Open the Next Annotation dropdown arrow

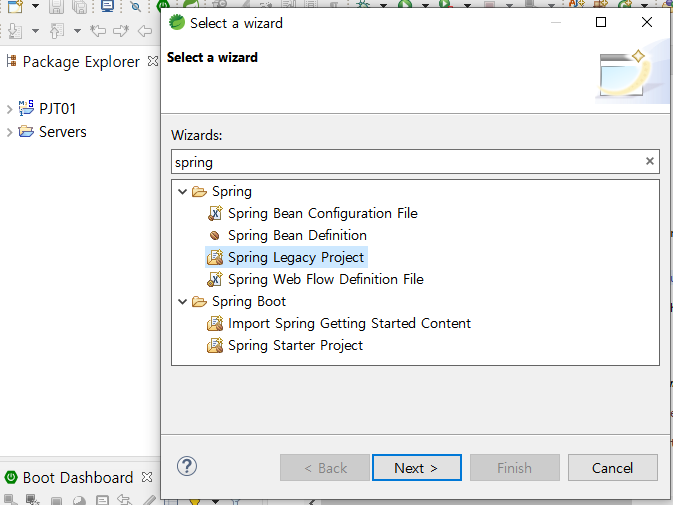36,31
